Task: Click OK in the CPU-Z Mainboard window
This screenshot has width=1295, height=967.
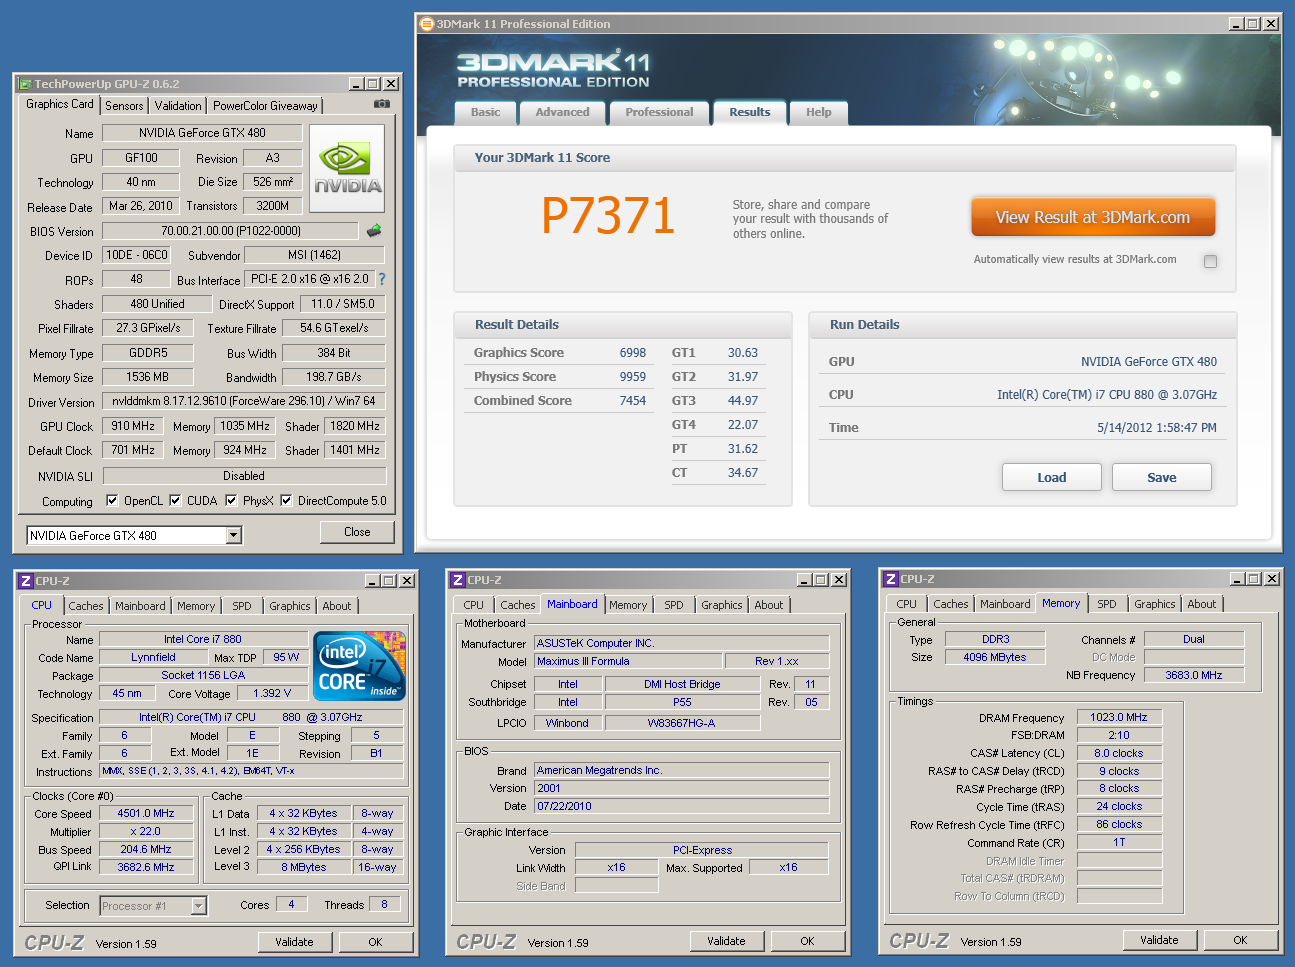Action: [807, 941]
